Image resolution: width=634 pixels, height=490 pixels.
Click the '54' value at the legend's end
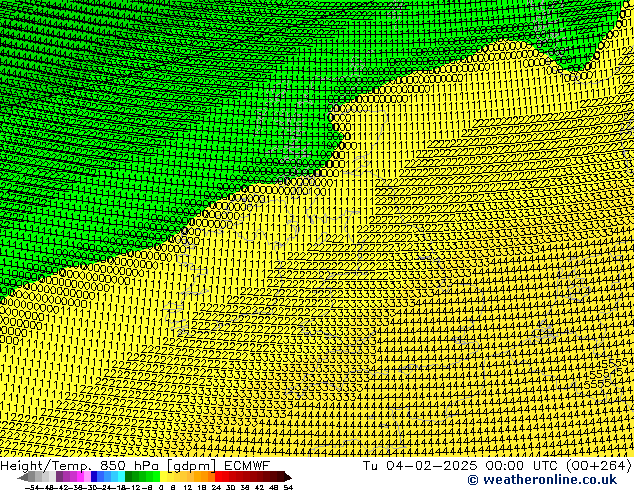pos(288,488)
